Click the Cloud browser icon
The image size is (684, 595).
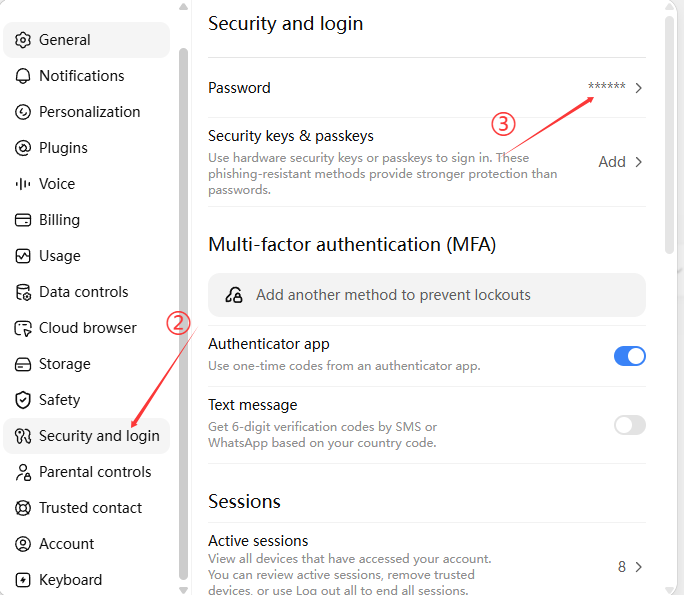[x=23, y=328]
